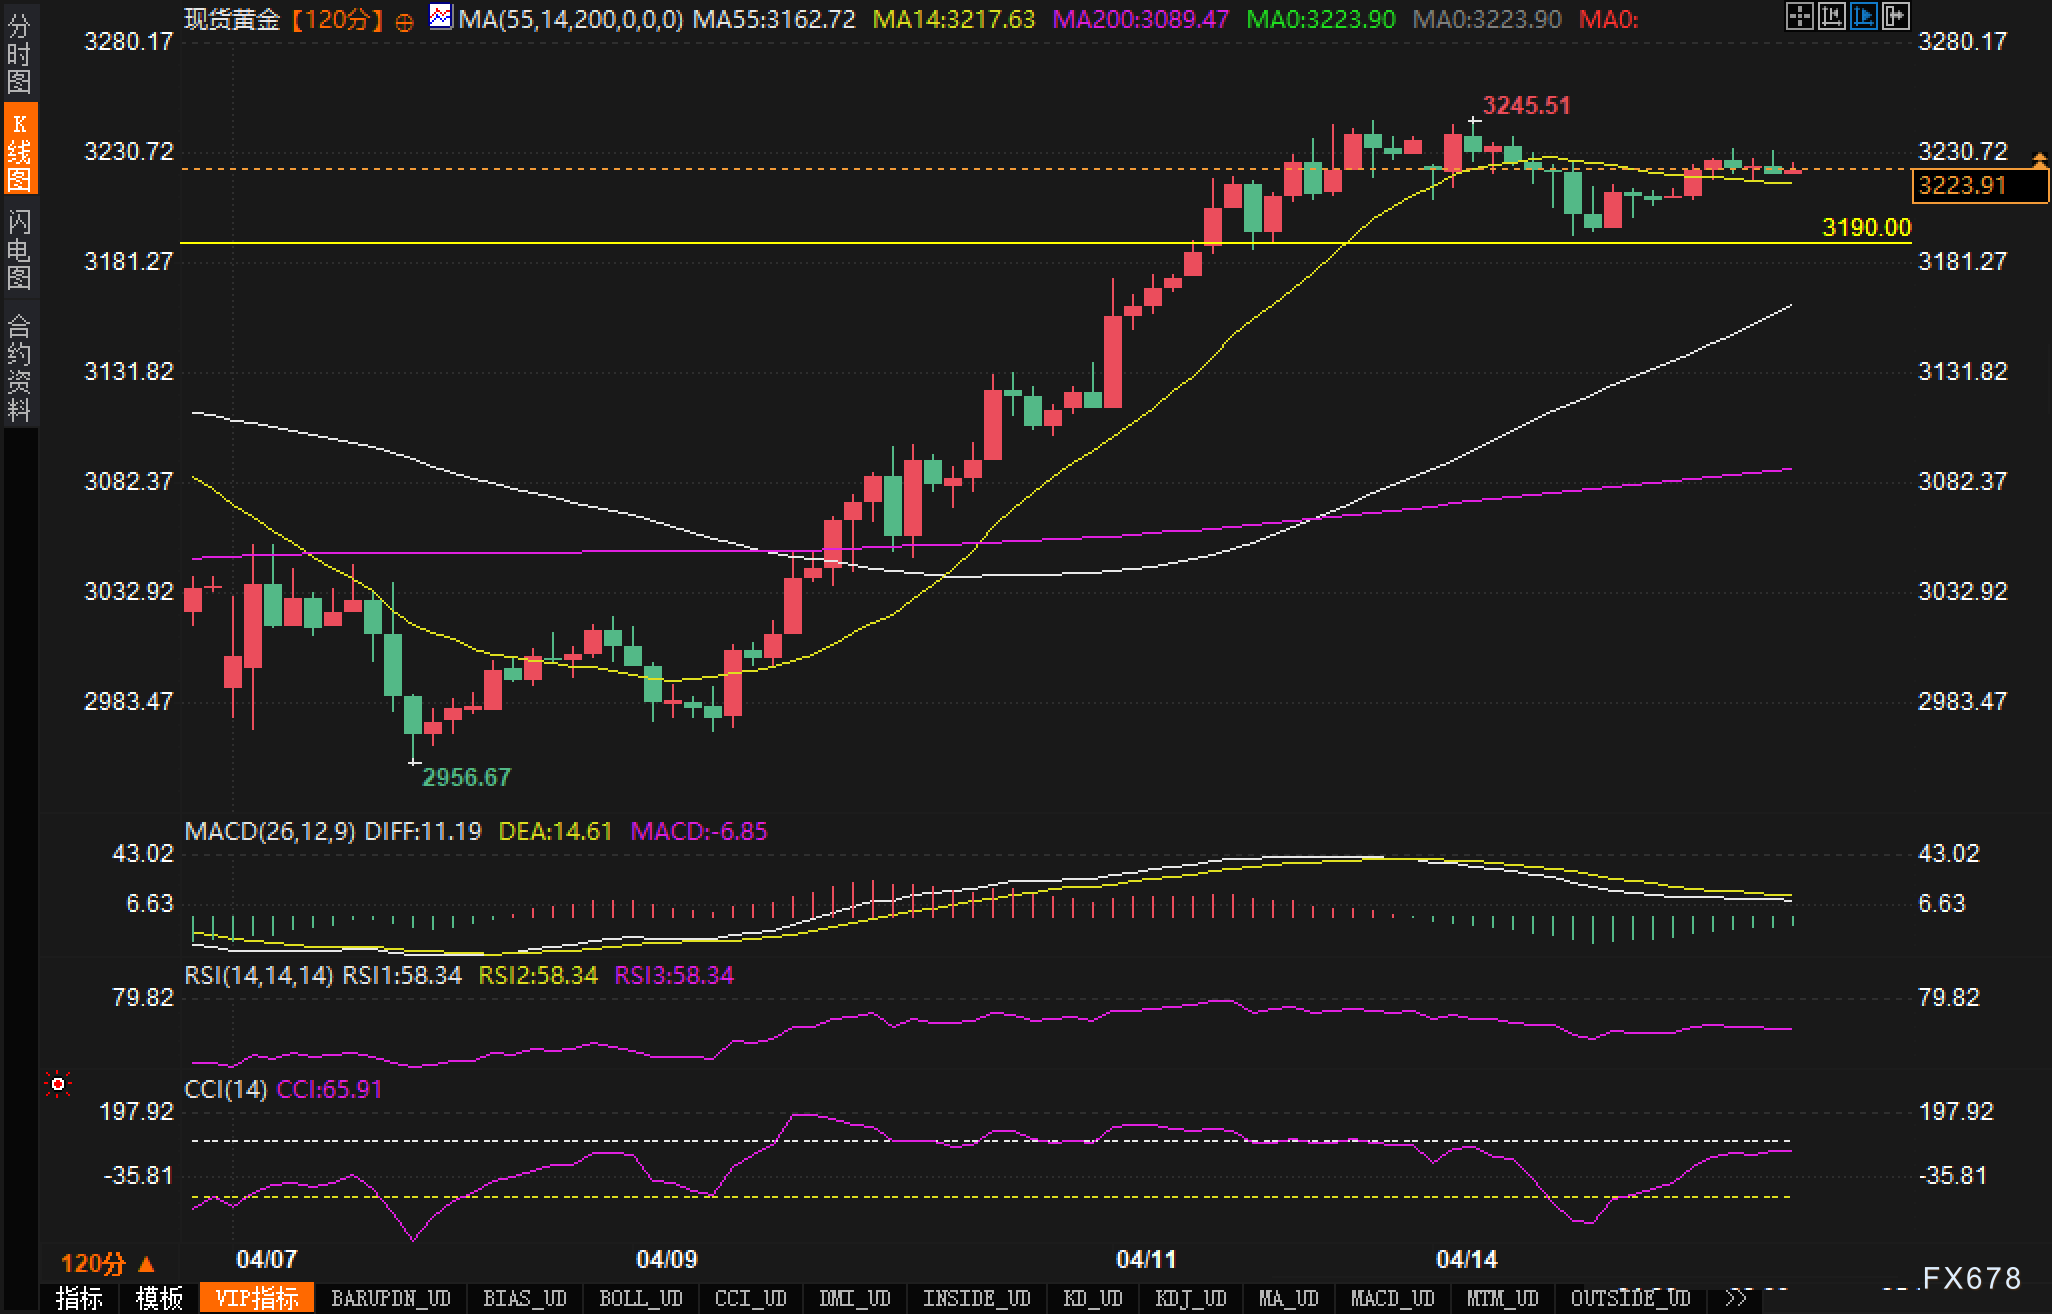Viewport: 2052px width, 1314px height.
Task: Apply the BOLL_UD indicator
Action: coord(640,1298)
